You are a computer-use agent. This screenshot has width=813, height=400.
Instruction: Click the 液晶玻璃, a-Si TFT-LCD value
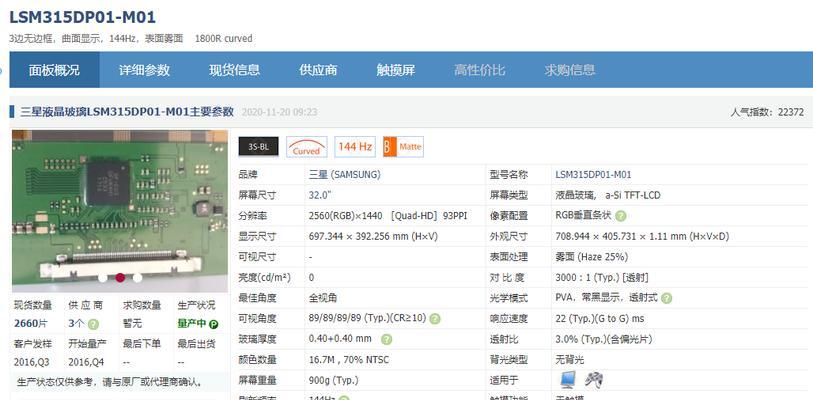(608, 195)
